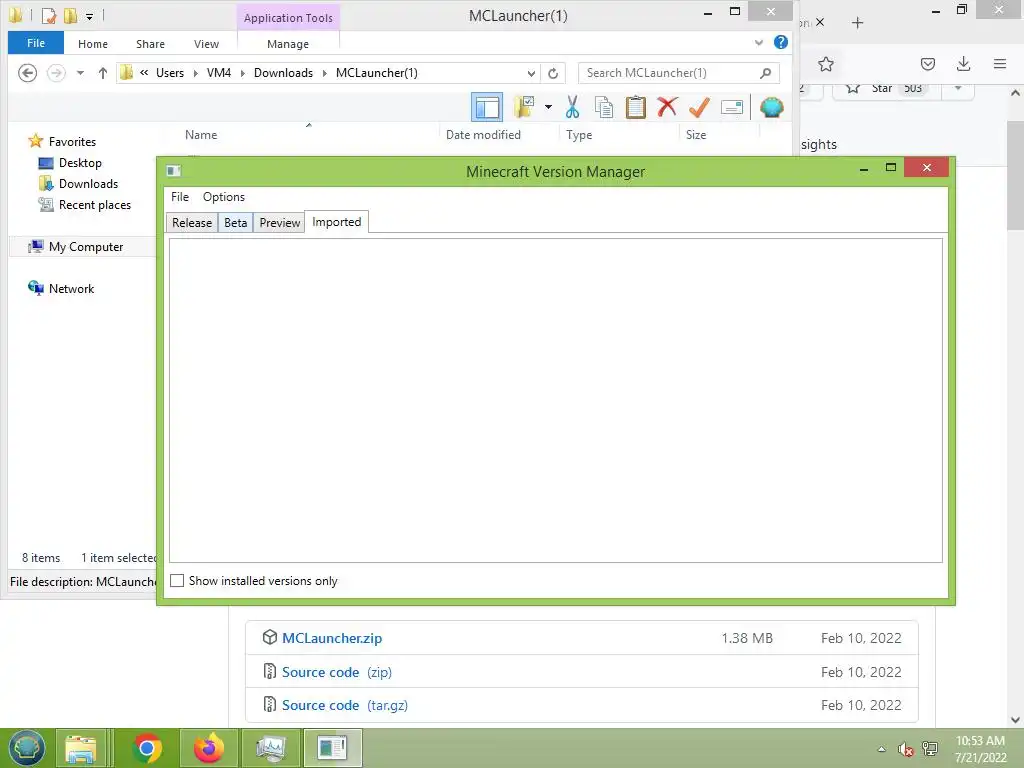Click the Up one level arrow
This screenshot has width=1024, height=768.
(x=103, y=73)
